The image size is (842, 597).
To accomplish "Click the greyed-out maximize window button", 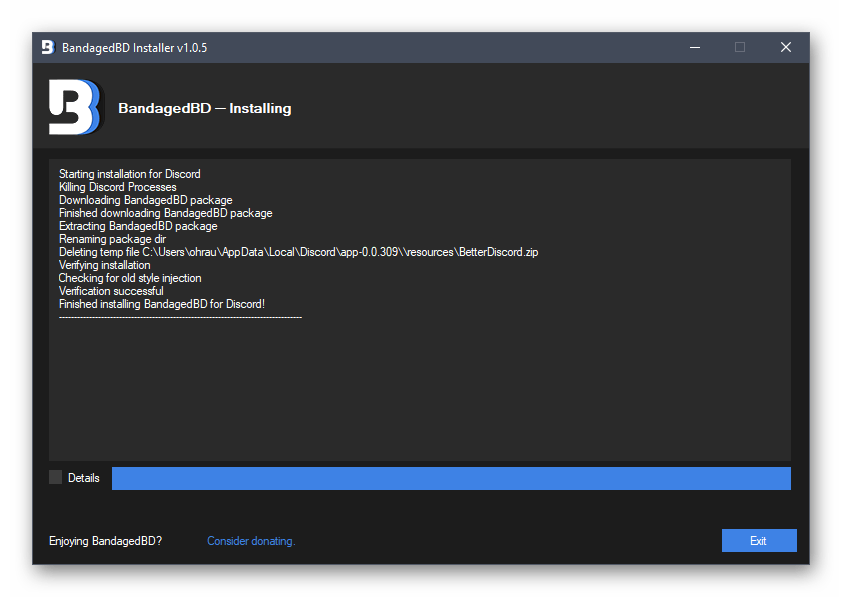I will pos(740,47).
